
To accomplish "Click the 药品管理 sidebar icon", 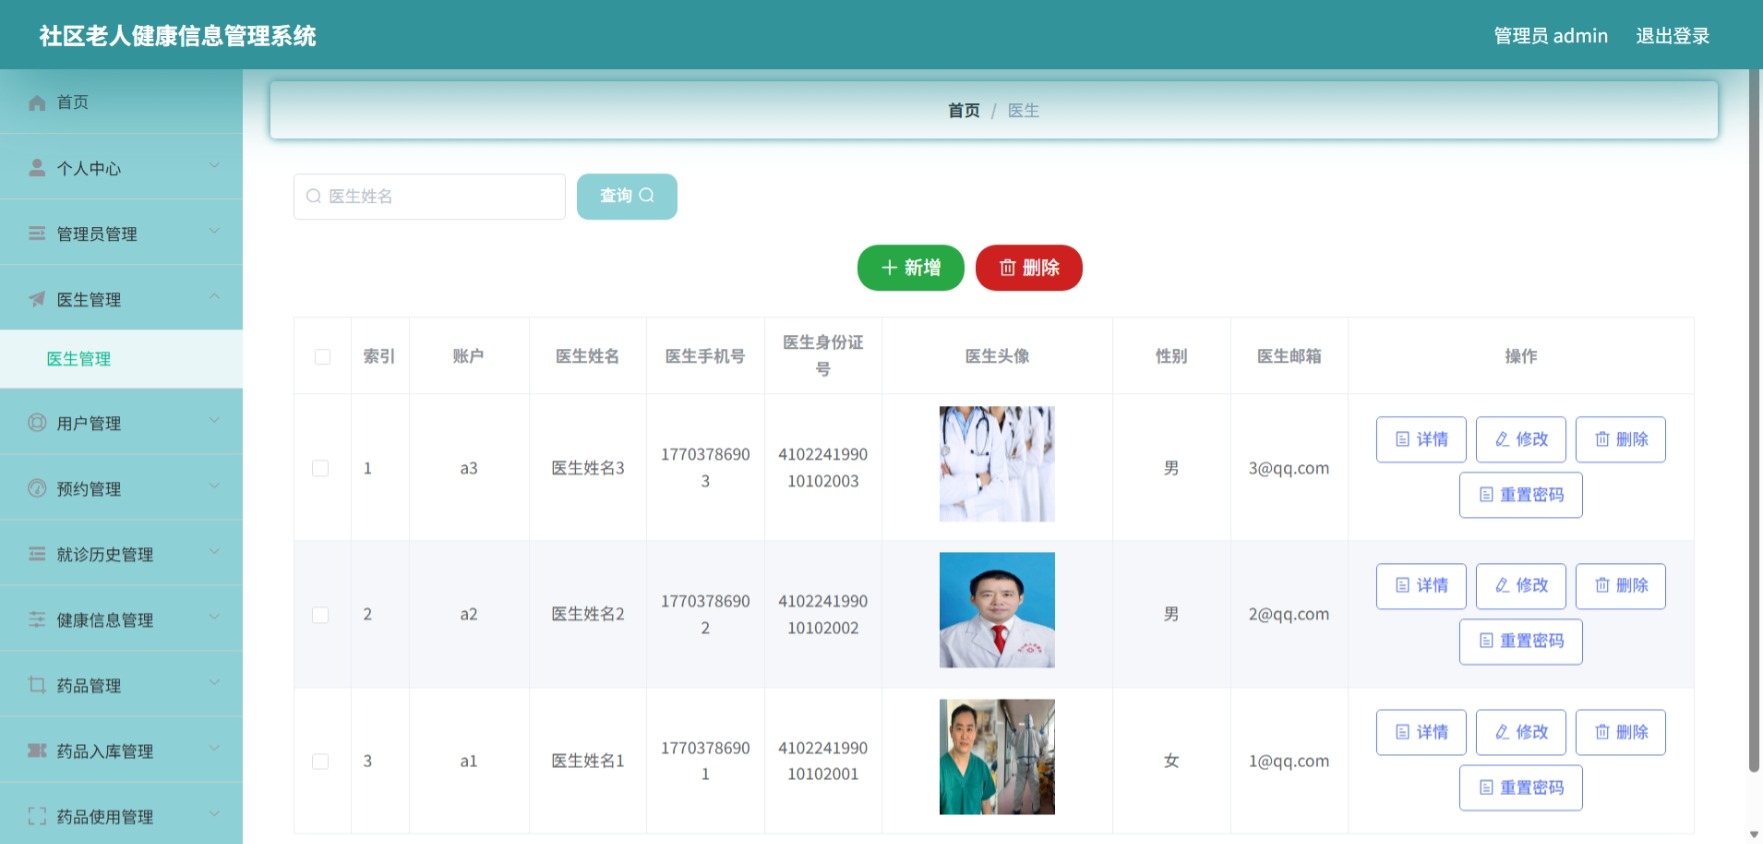I will 37,685.
